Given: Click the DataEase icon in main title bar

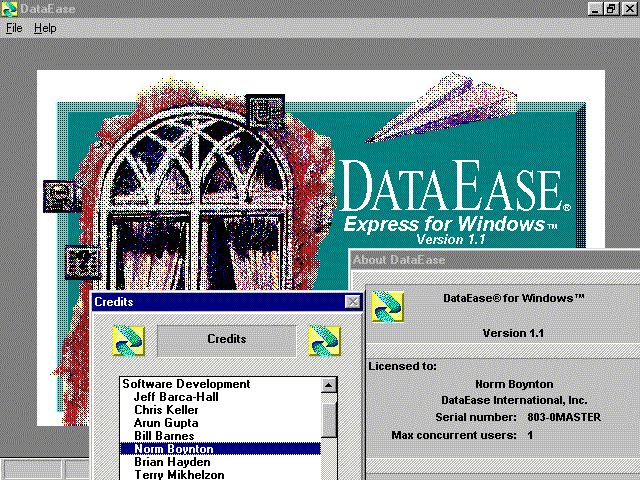Looking at the screenshot, I should pos(9,9).
